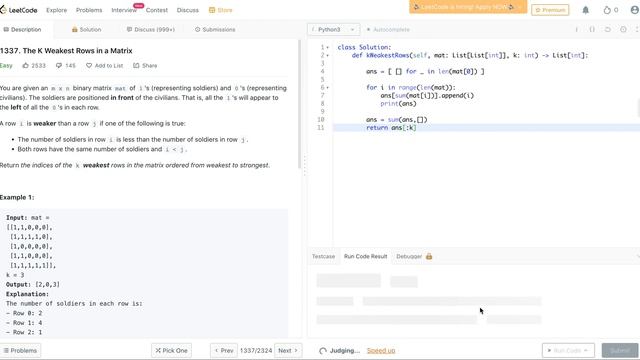Click code line 10 ans = sum(ans,[])
The width and height of the screenshot is (640, 360).
coord(397,120)
